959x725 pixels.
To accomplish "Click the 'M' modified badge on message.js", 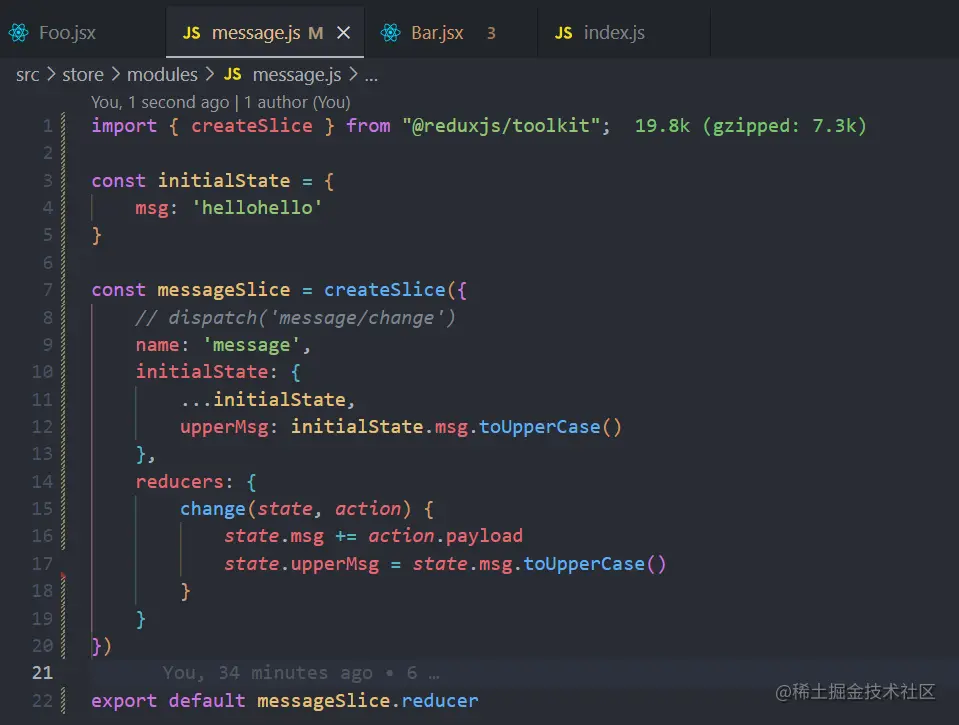I will pyautogui.click(x=316, y=33).
